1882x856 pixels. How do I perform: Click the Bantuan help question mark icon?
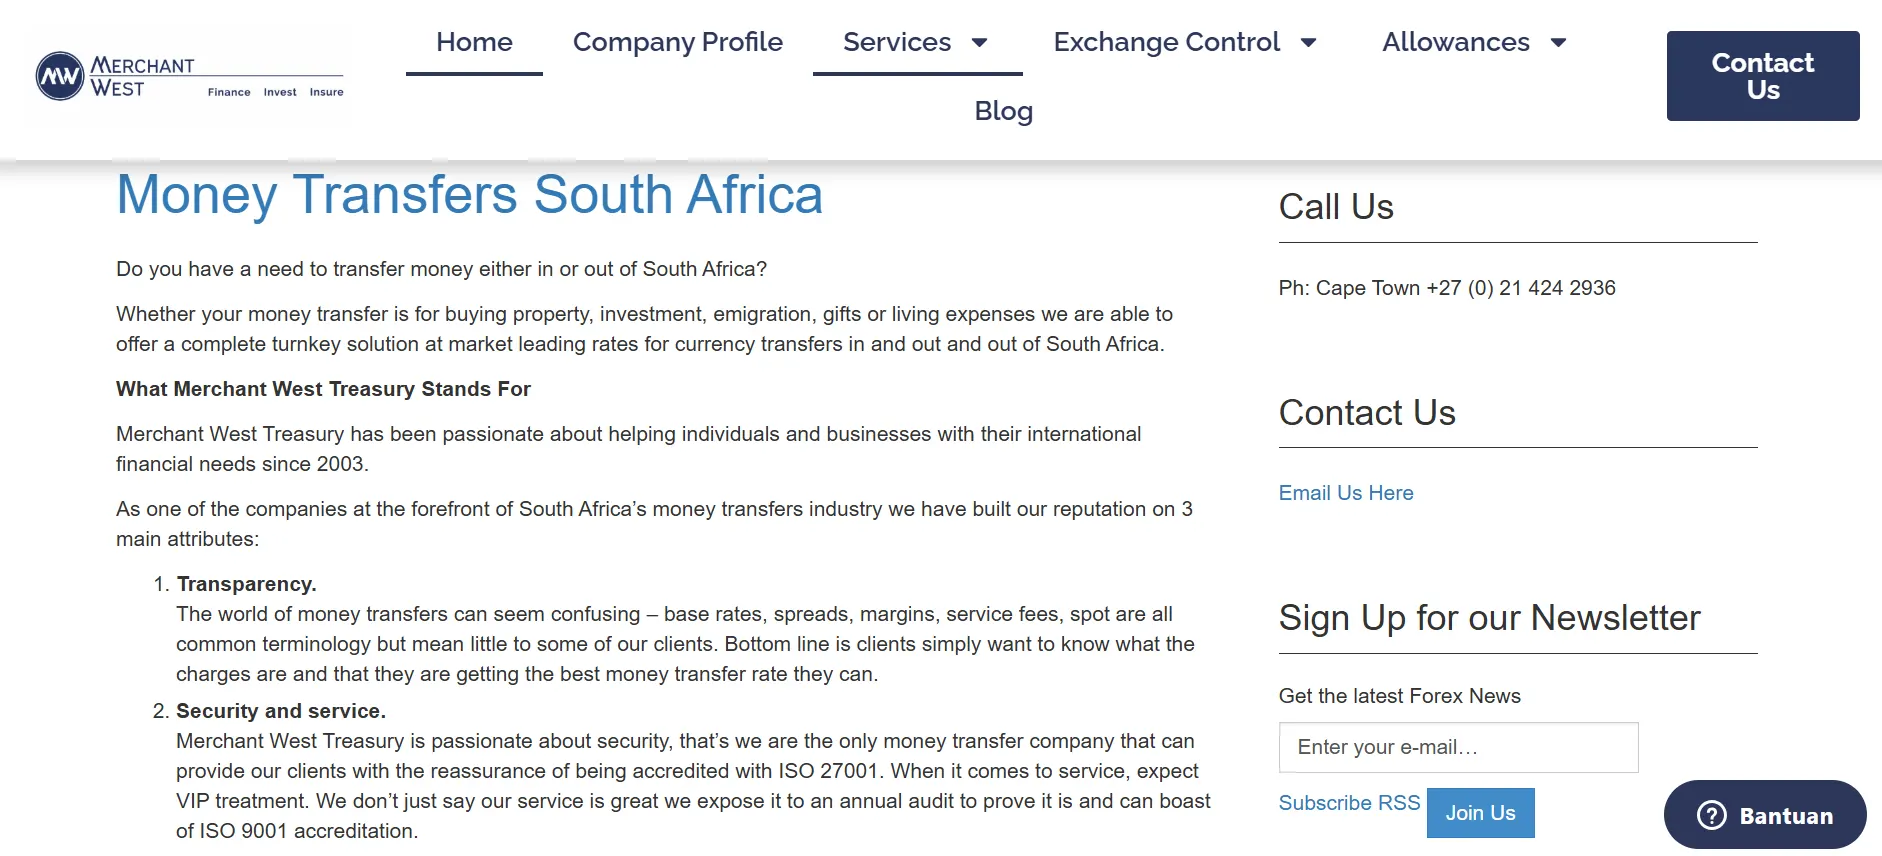coord(1712,815)
